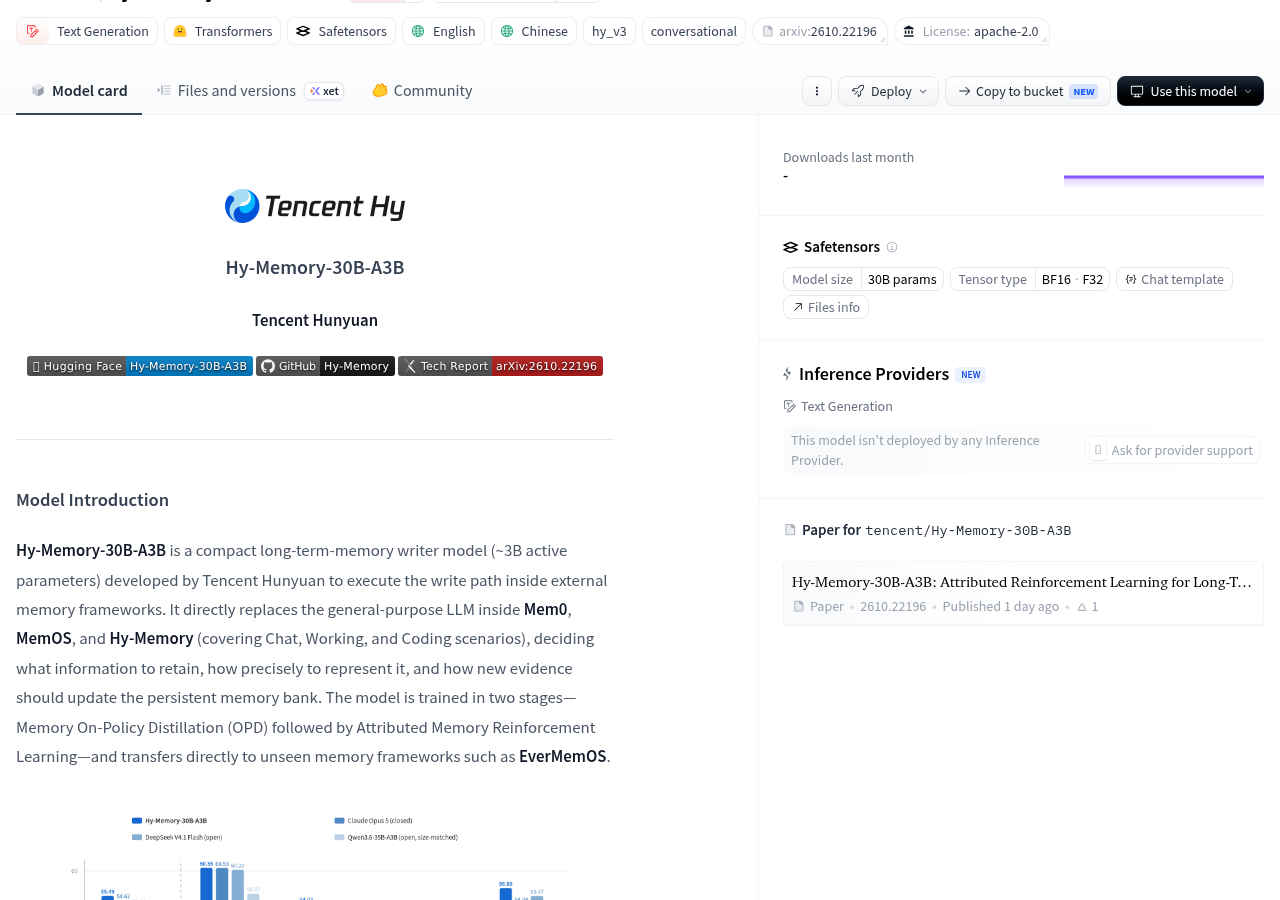Open the Use this model dropdown
Screen dimensions: 1280x900
pos(1190,91)
